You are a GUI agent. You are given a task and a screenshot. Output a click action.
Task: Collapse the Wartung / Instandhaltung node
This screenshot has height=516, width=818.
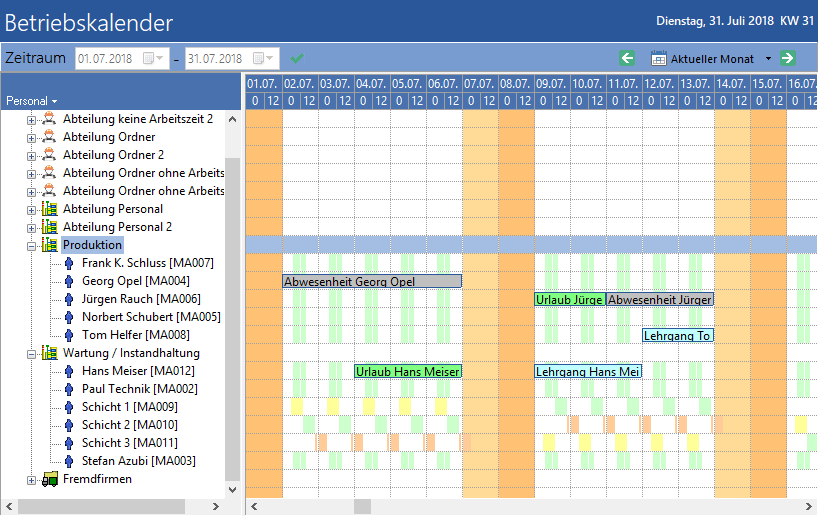(31, 354)
